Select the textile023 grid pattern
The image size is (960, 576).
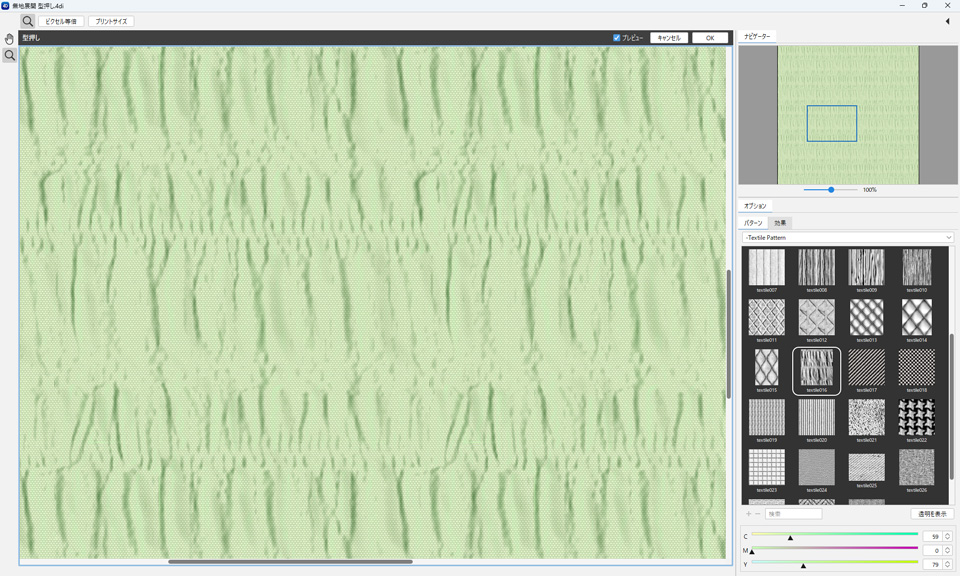tap(766, 468)
